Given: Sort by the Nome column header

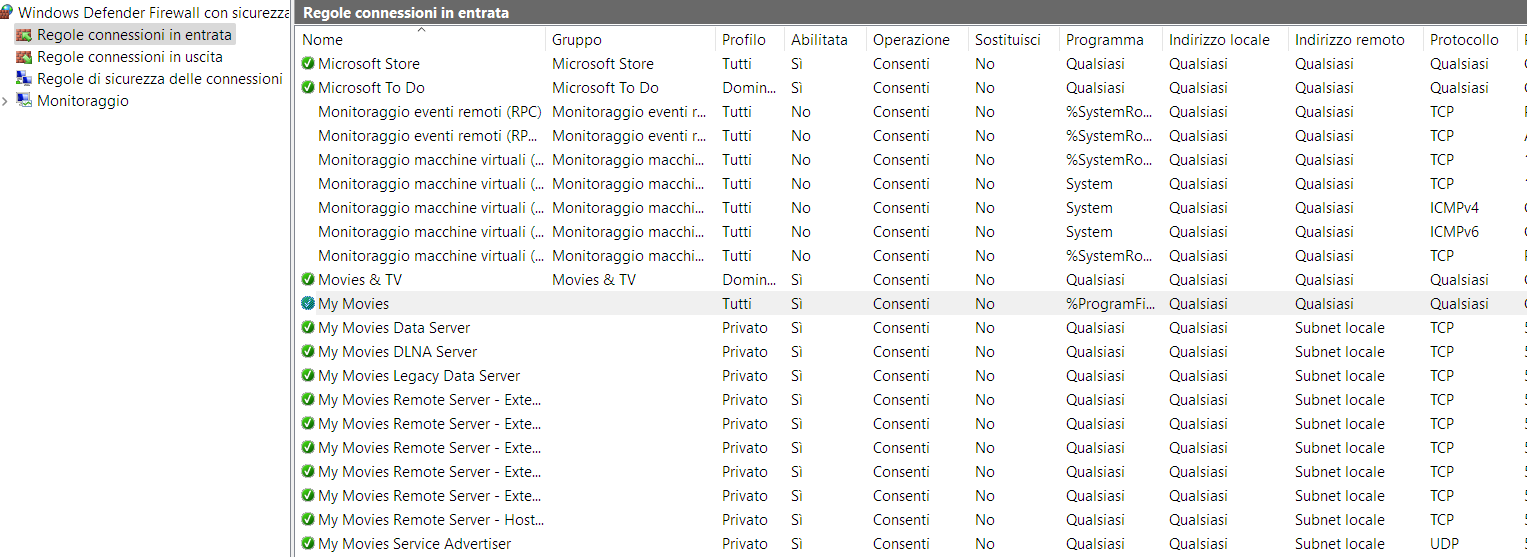Looking at the screenshot, I should (421, 40).
